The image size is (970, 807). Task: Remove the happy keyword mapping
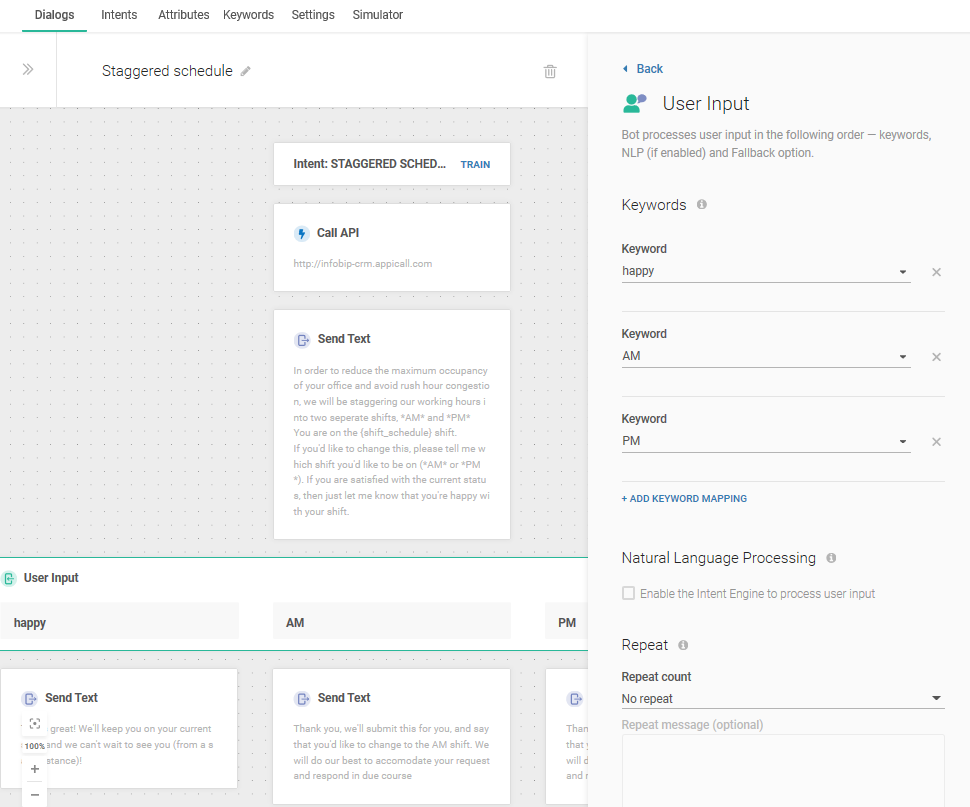point(936,272)
